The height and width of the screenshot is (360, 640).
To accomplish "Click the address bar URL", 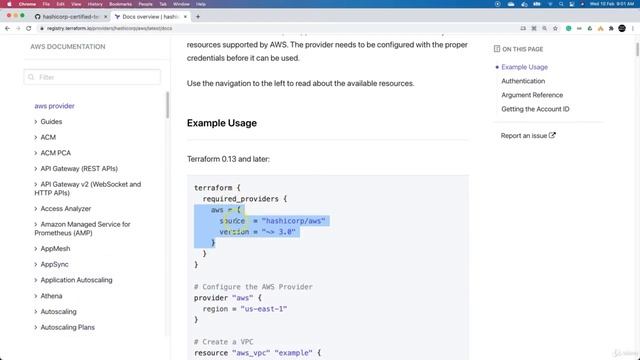I will pos(109,29).
